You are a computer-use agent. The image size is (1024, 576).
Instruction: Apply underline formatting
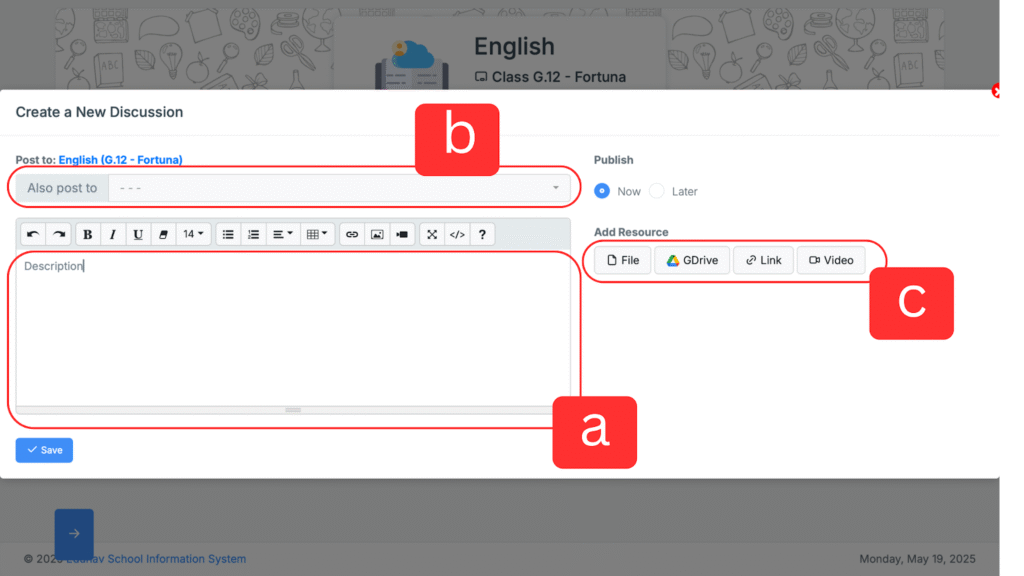(138, 234)
